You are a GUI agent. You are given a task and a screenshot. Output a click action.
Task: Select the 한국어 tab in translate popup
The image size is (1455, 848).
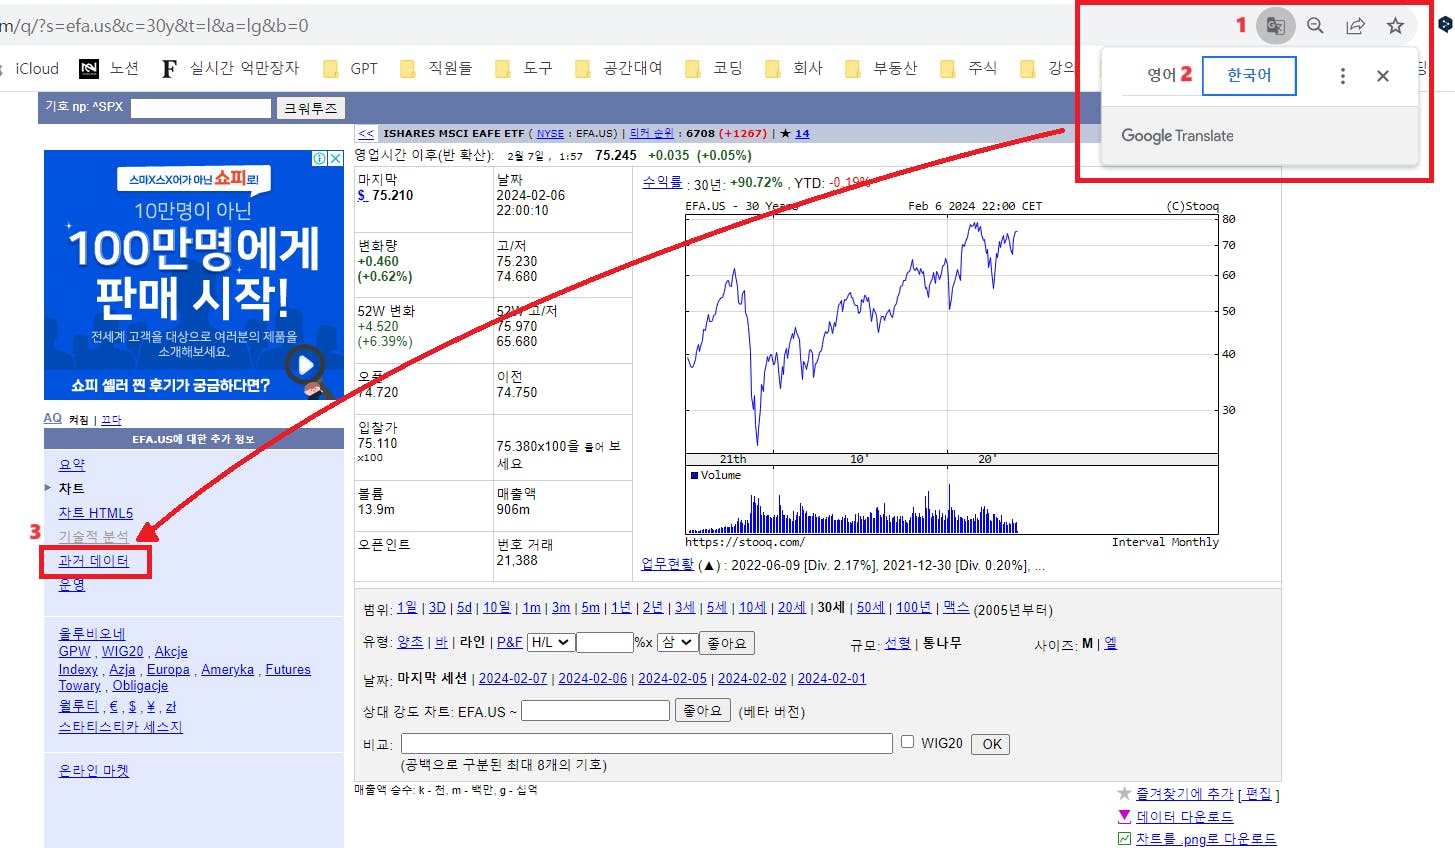pyautogui.click(x=1249, y=75)
